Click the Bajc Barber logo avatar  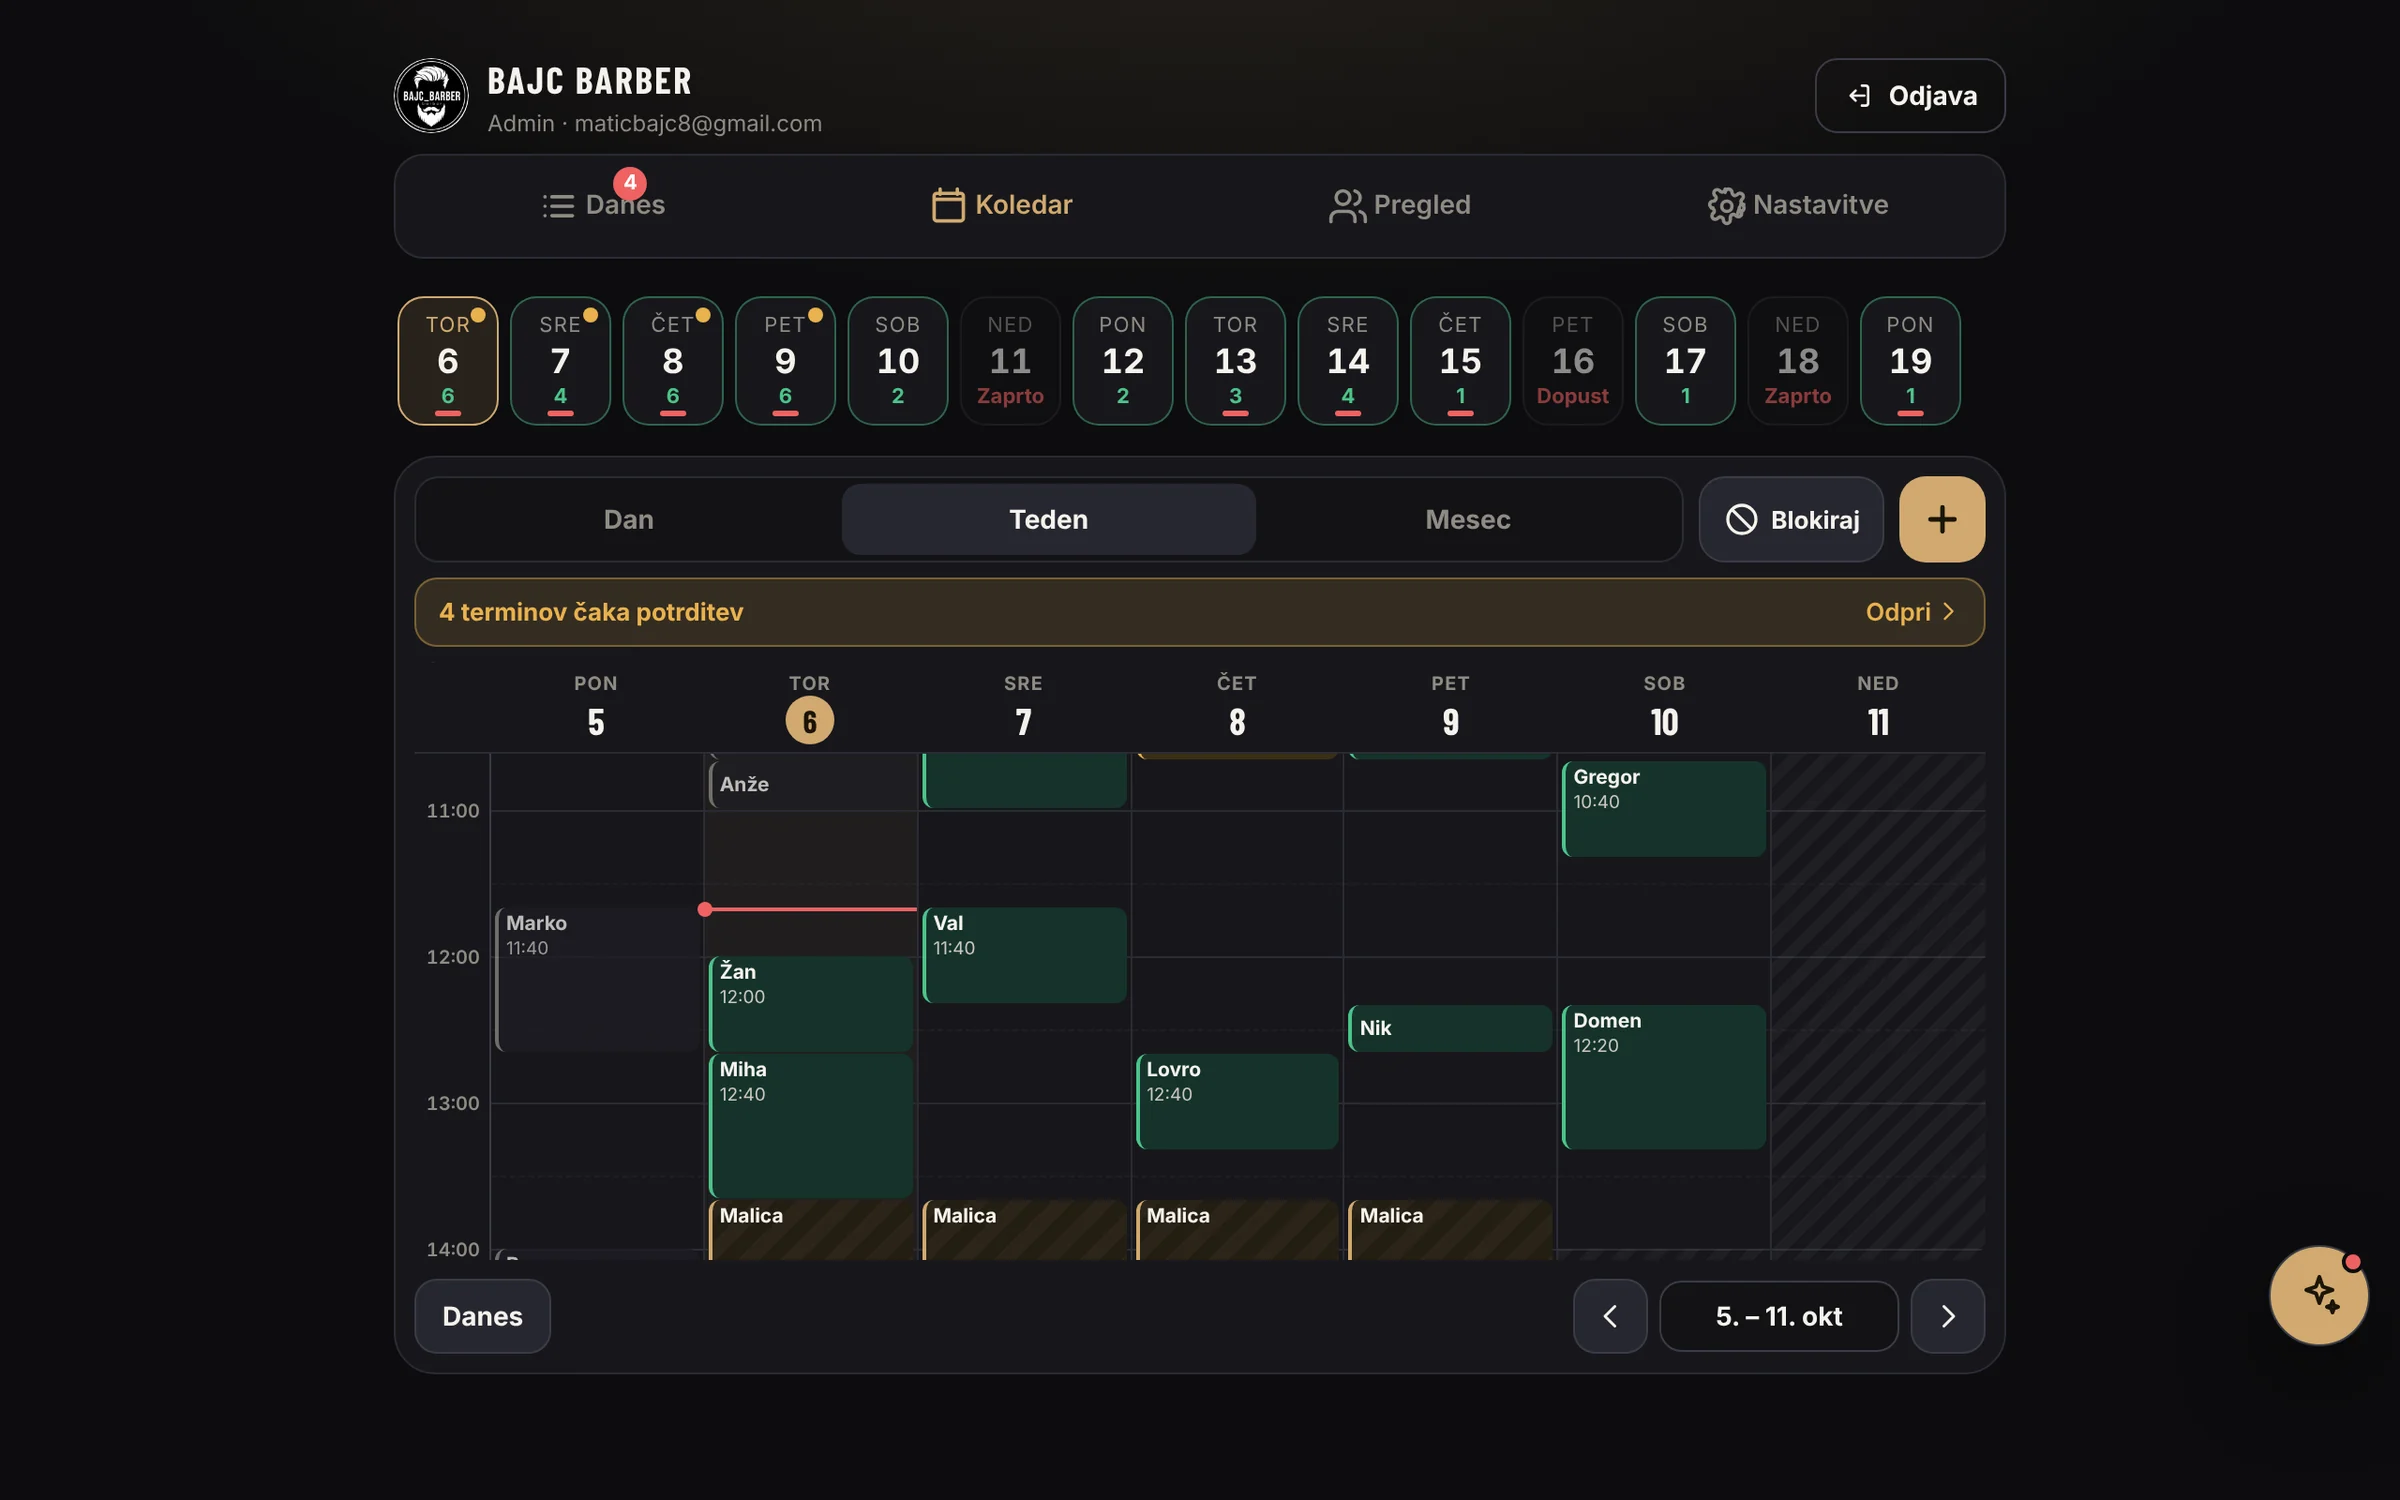[x=431, y=95]
